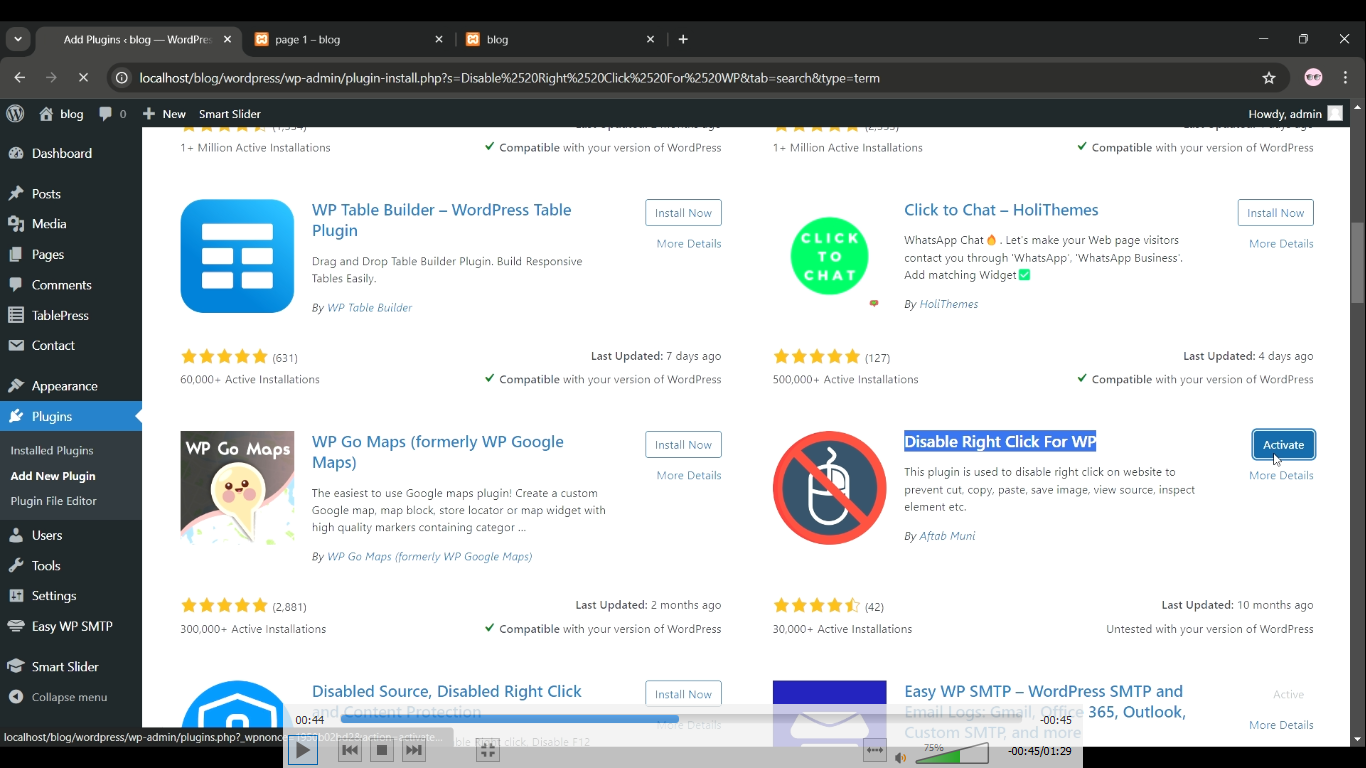The height and width of the screenshot is (768, 1366).
Task: Stop playback in the video player
Action: click(381, 750)
